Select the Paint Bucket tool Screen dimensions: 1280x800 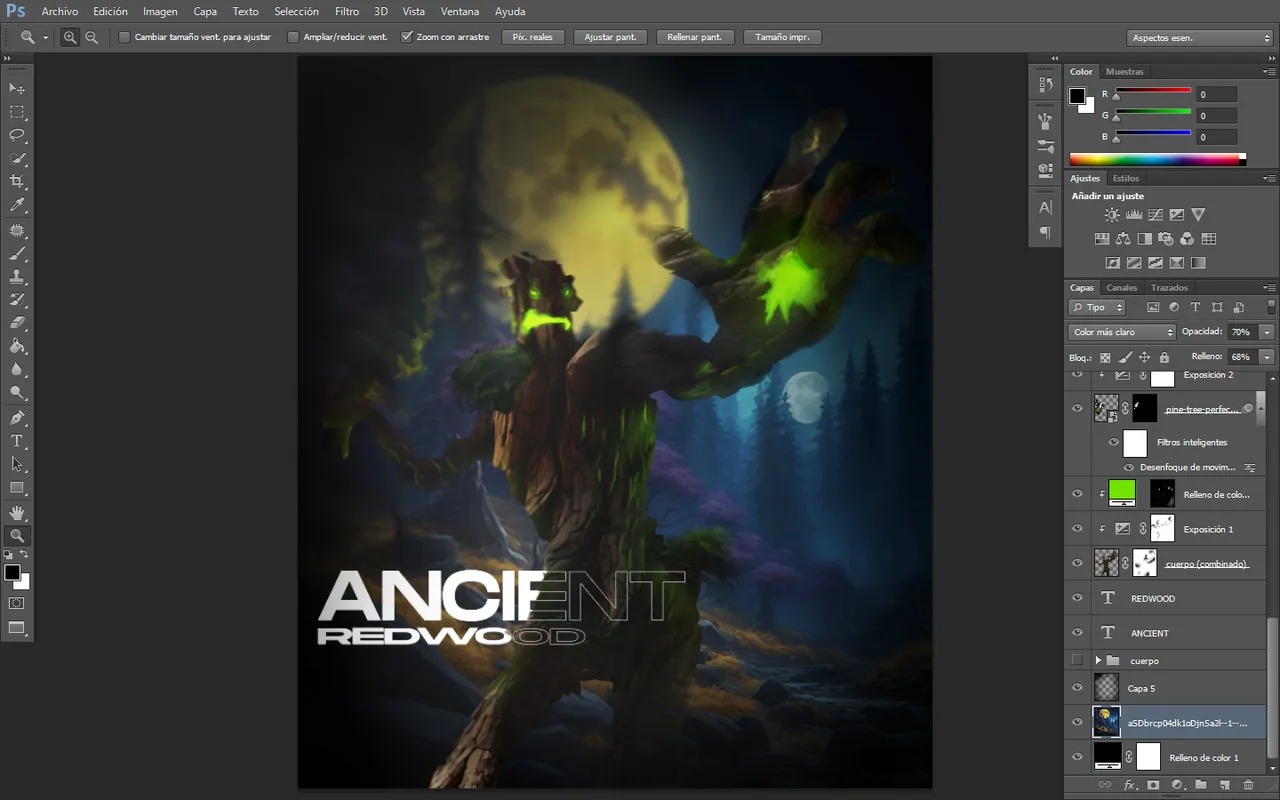coord(17,346)
